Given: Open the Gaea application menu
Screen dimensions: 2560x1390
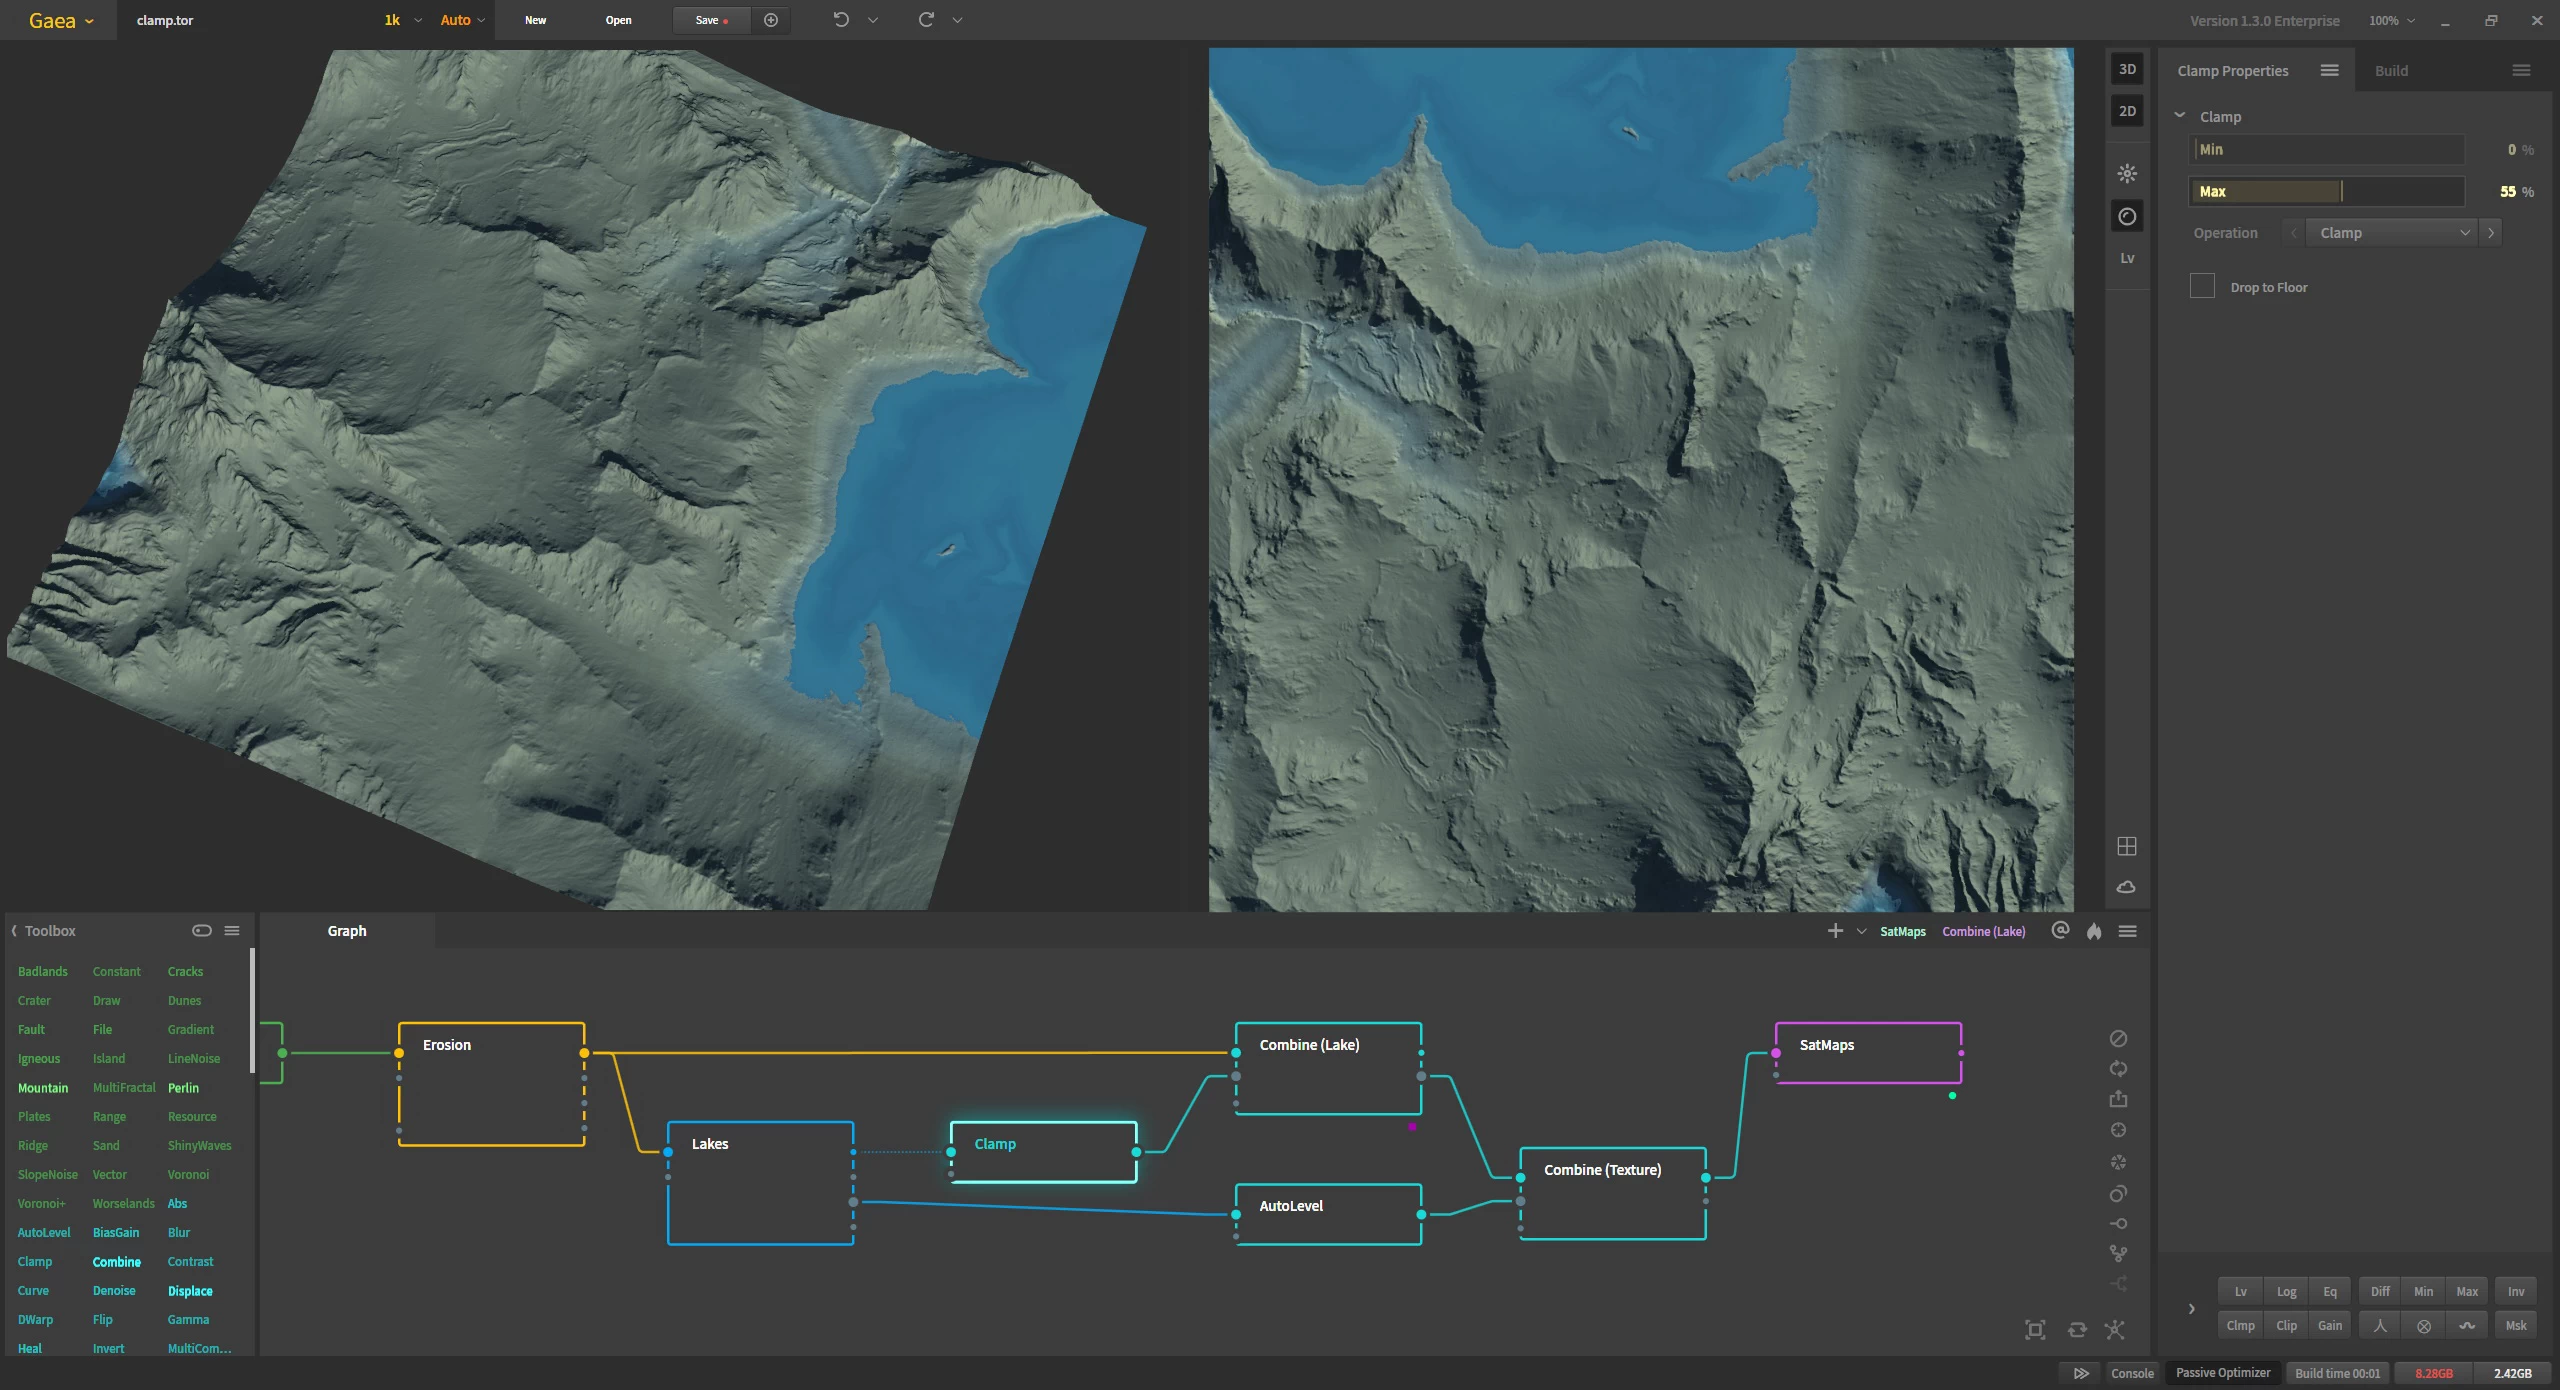Looking at the screenshot, I should [x=60, y=20].
